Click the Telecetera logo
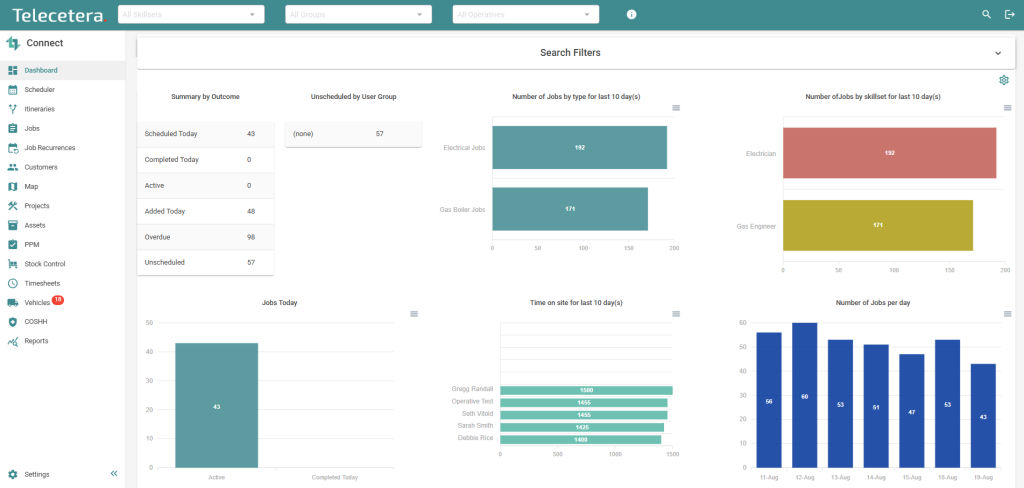This screenshot has height=488, width=1024. (59, 15)
